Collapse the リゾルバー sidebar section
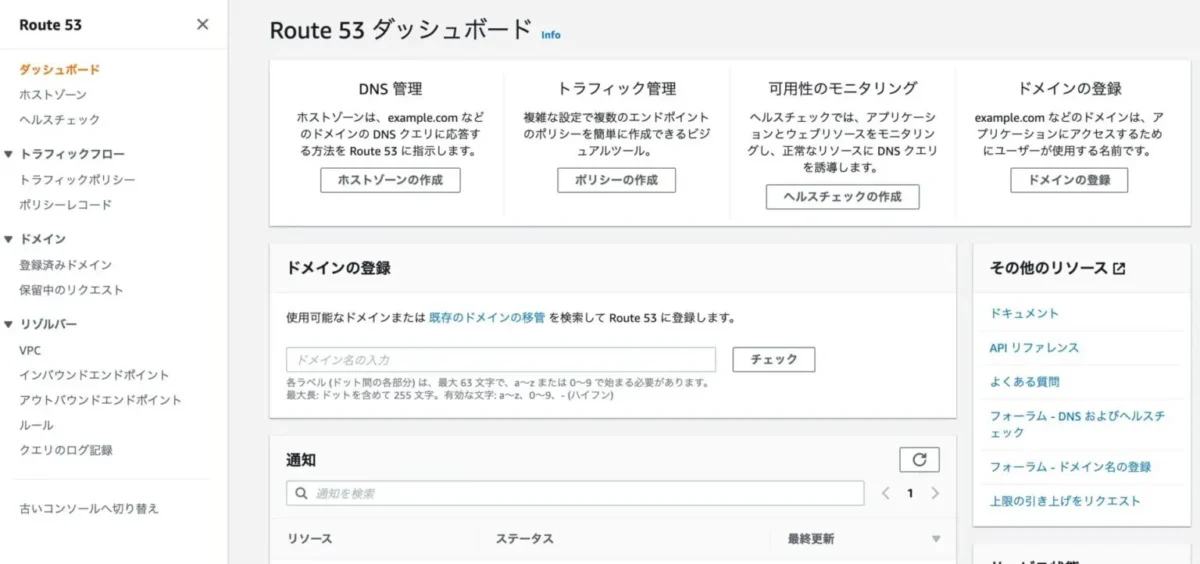1200x564 pixels. pyautogui.click(x=9, y=325)
